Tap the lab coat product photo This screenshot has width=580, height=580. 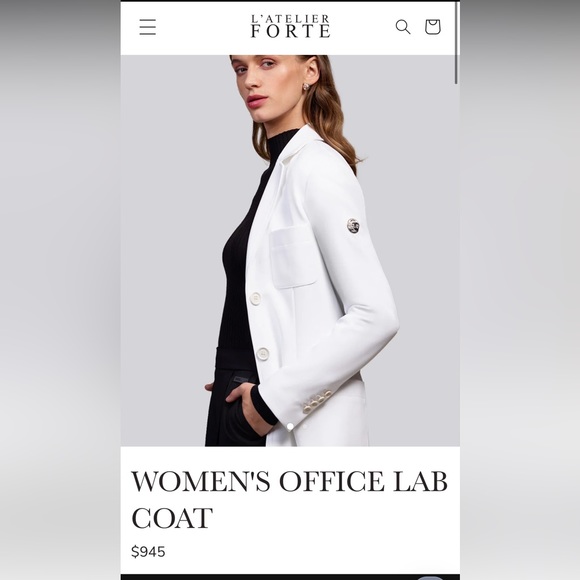(x=290, y=250)
